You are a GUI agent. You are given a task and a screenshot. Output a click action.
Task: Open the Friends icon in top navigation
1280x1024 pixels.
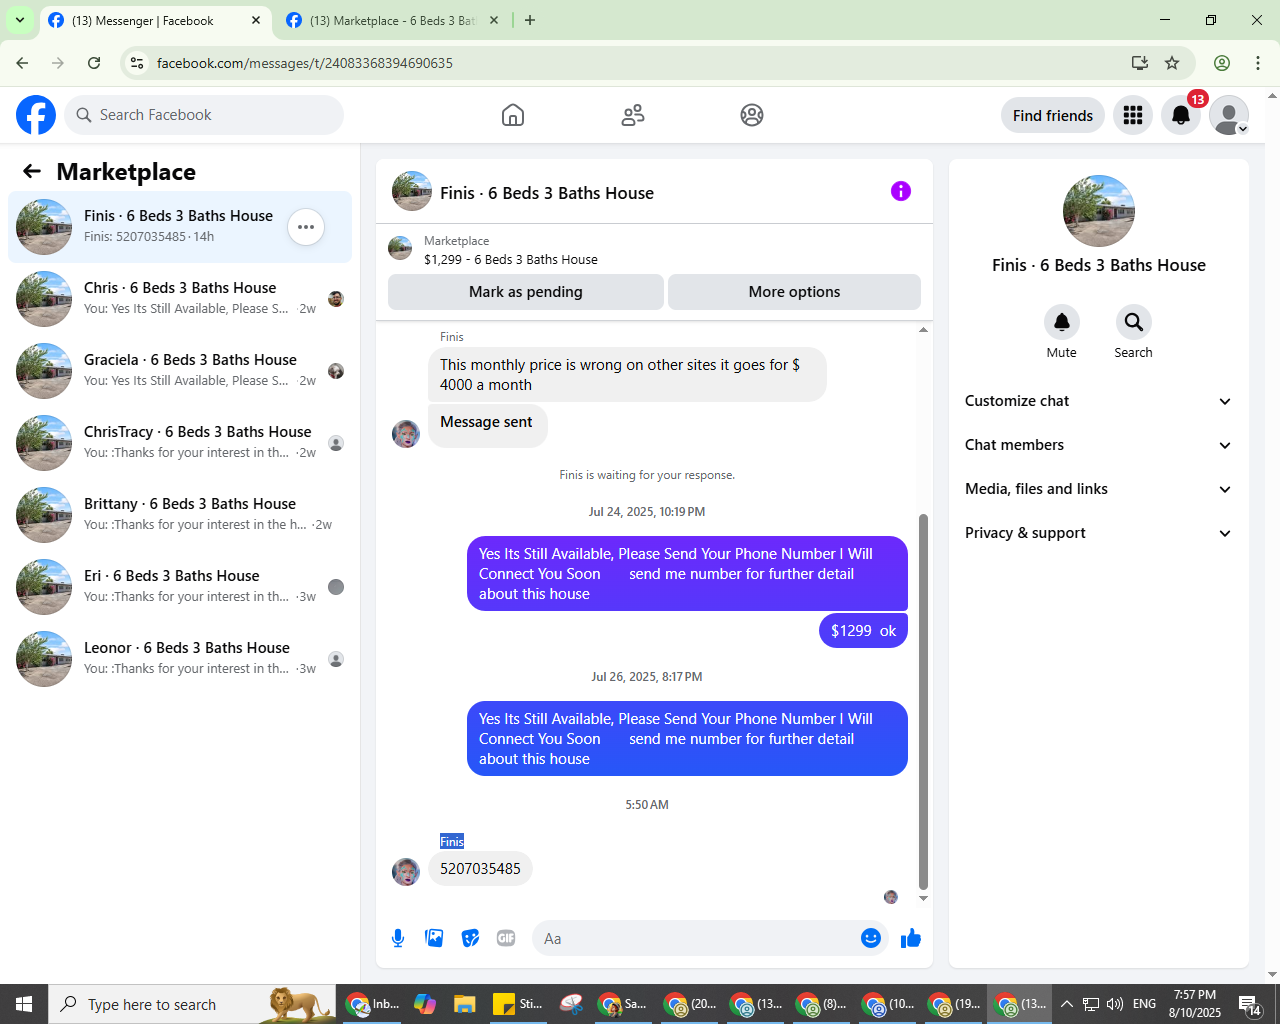coord(633,115)
